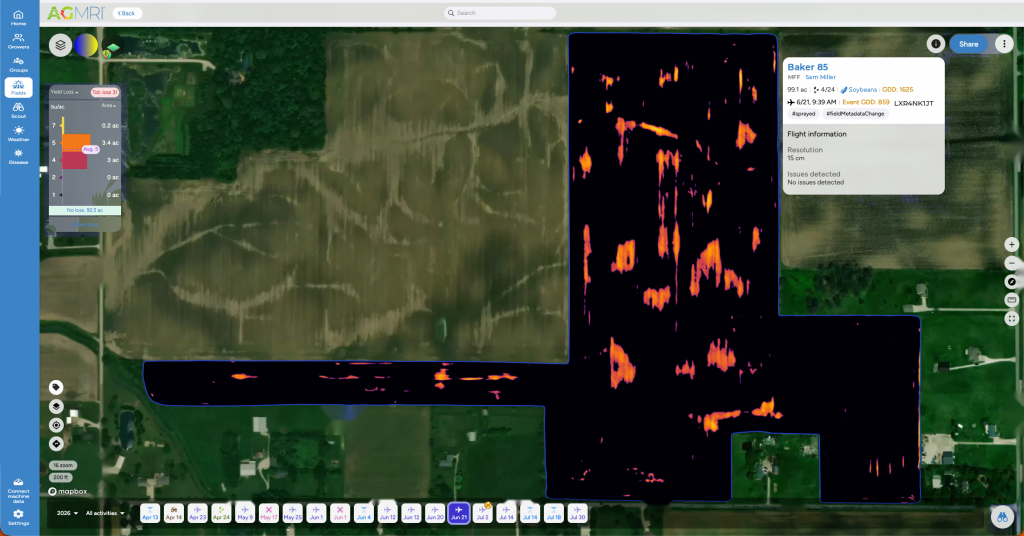1024x536 pixels.
Task: Click the Search field
Action: (x=500, y=13)
